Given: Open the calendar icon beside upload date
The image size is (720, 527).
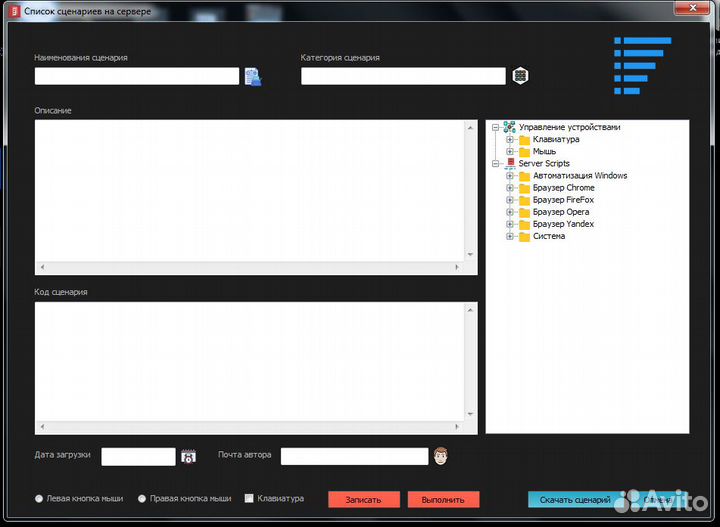Looking at the screenshot, I should click(188, 457).
